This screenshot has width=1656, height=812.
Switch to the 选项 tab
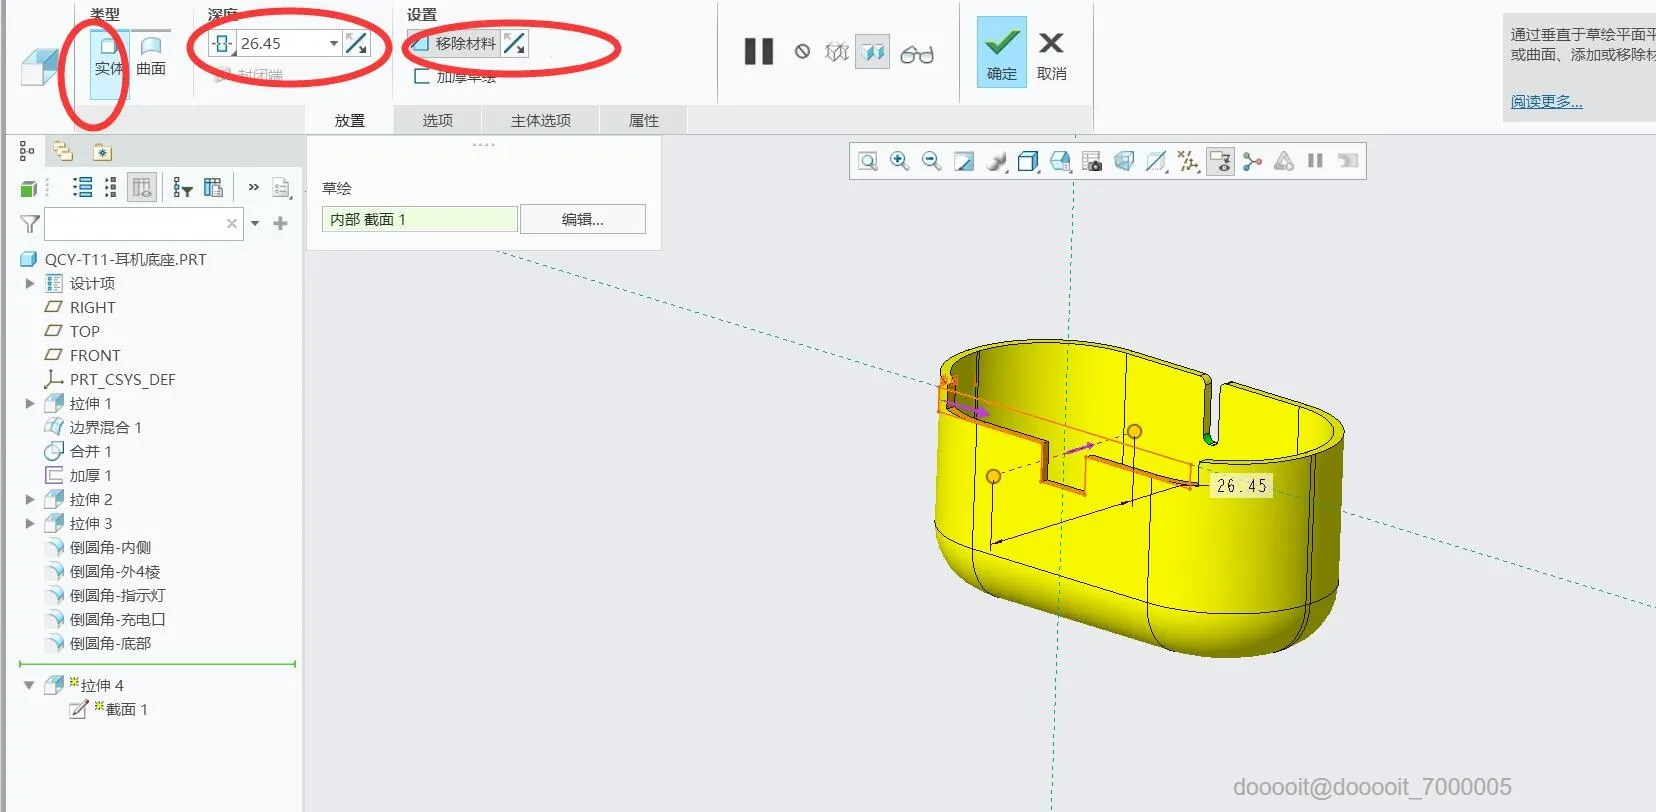pos(437,120)
